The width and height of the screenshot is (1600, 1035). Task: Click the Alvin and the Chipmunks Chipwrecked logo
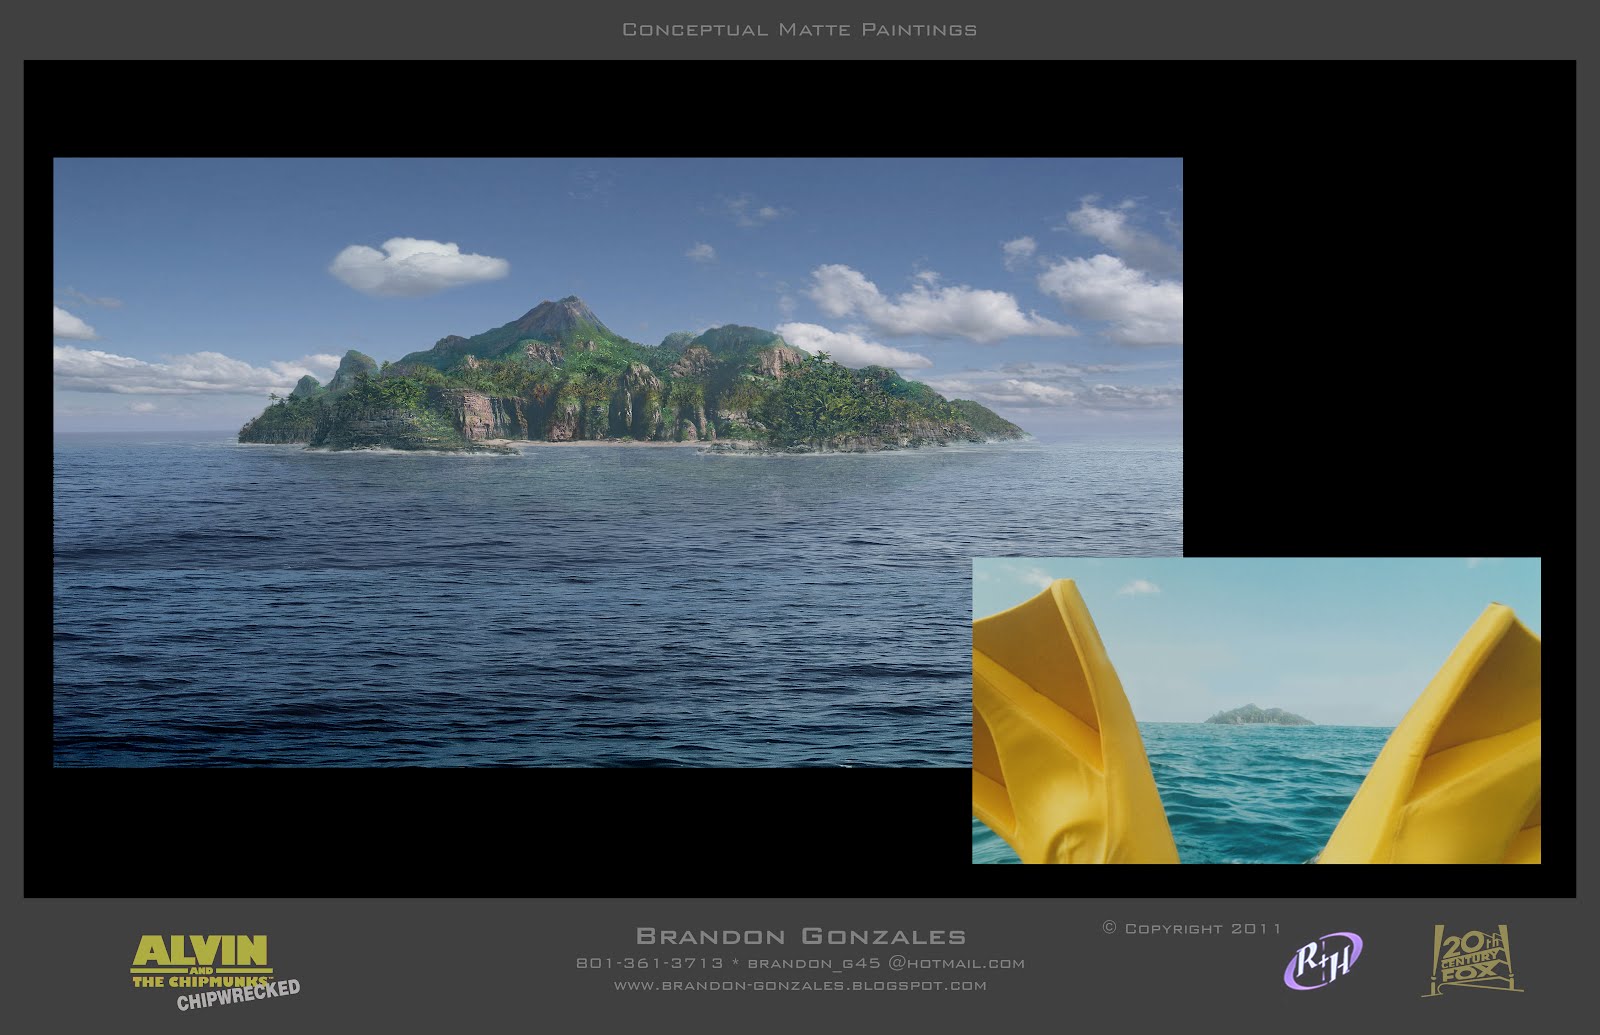216,972
